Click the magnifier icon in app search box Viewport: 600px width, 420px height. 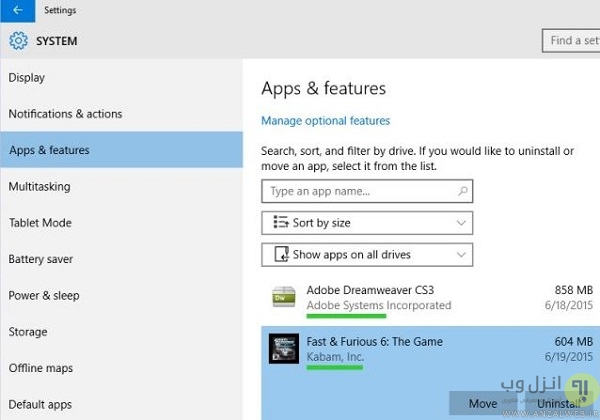[460, 191]
